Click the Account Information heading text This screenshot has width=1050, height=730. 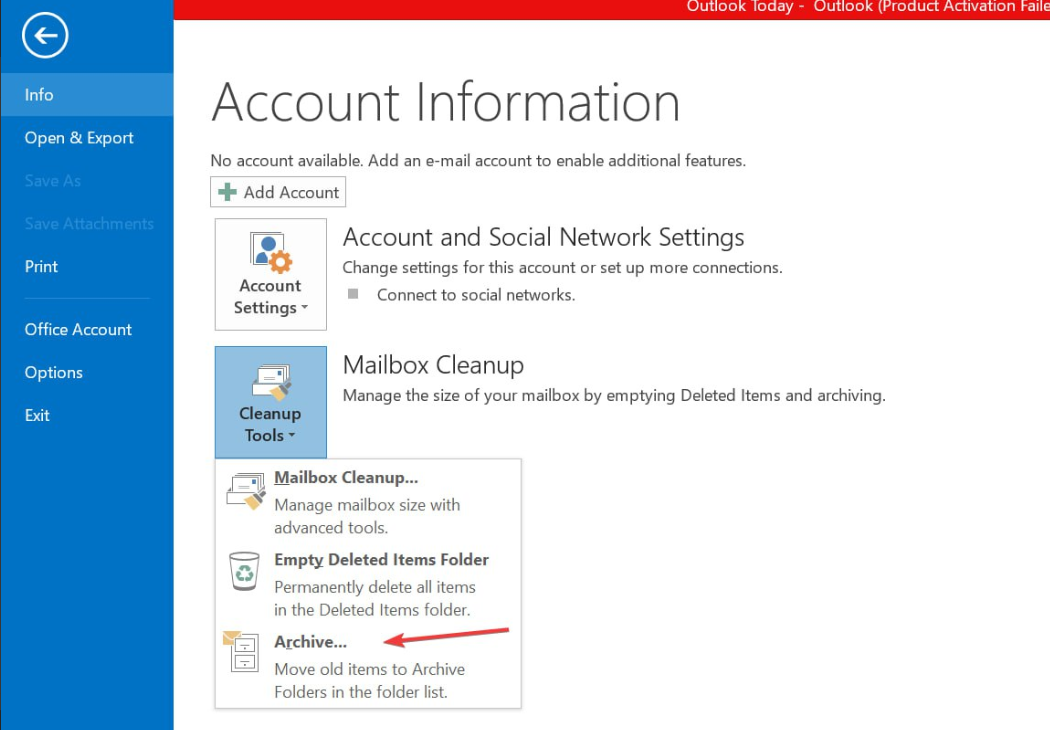pyautogui.click(x=446, y=102)
